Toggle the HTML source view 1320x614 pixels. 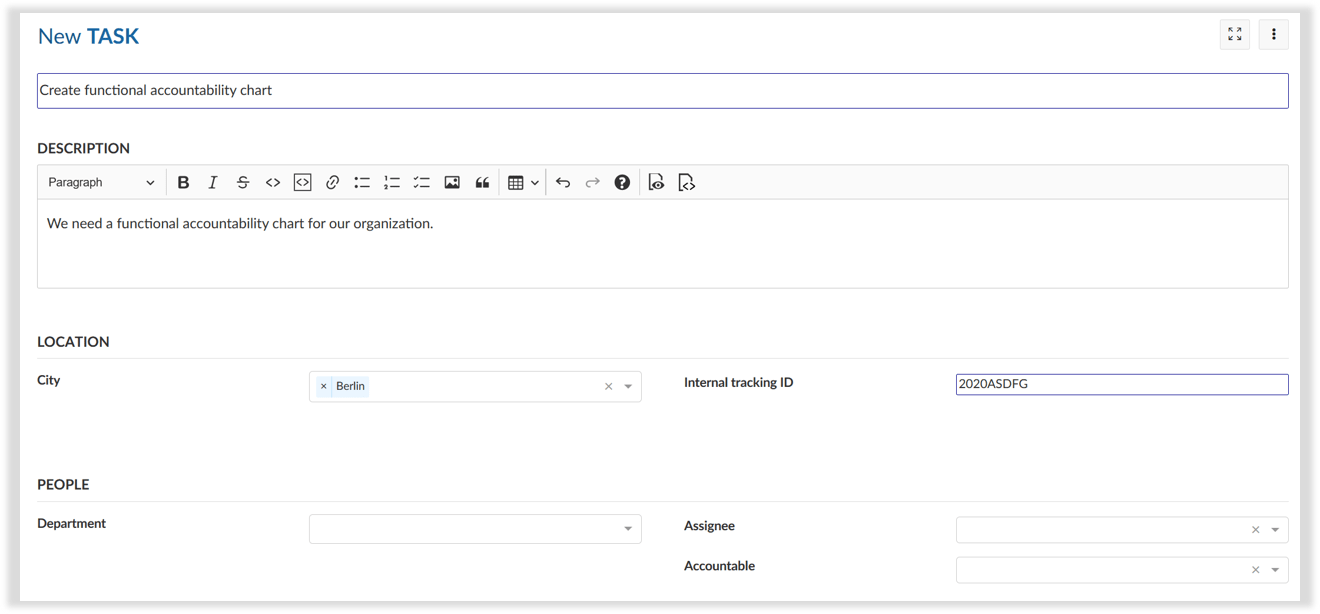point(686,181)
